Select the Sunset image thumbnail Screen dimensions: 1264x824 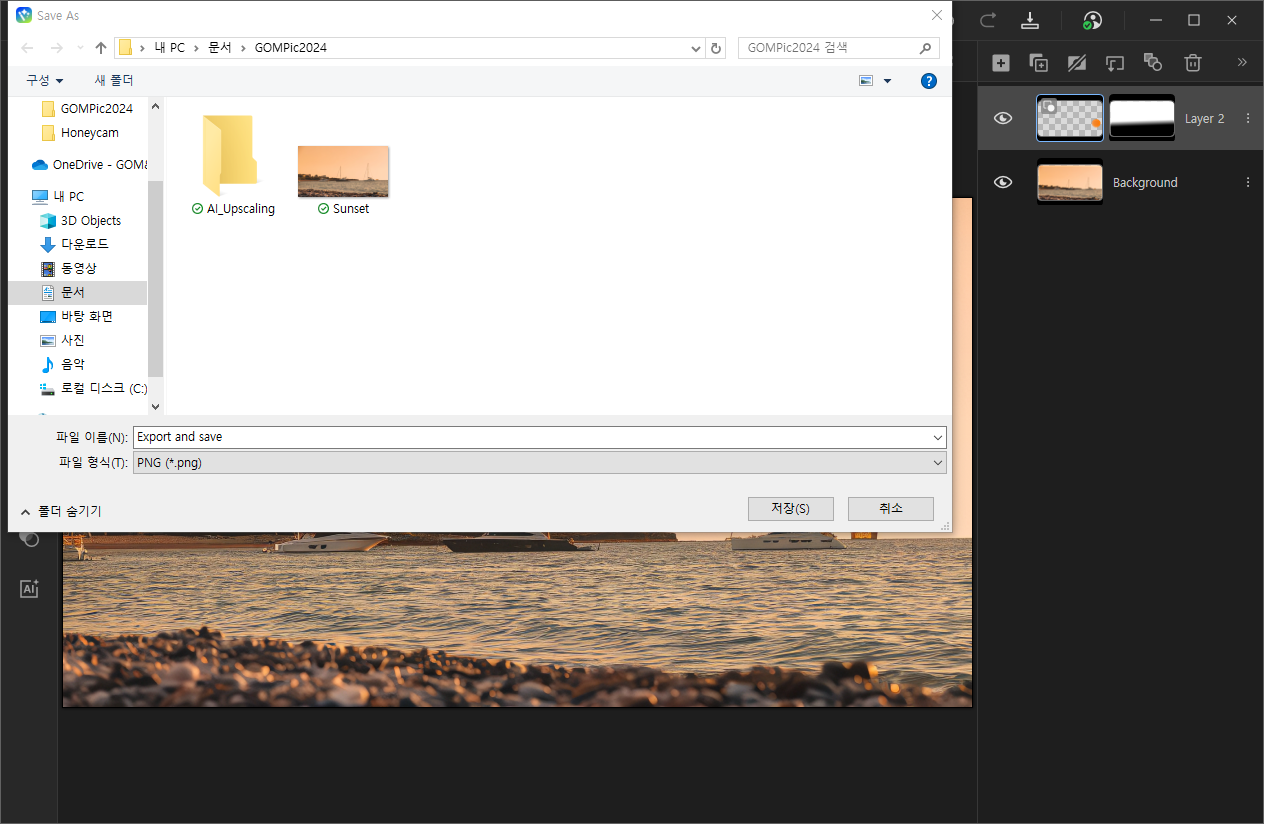pyautogui.click(x=343, y=172)
